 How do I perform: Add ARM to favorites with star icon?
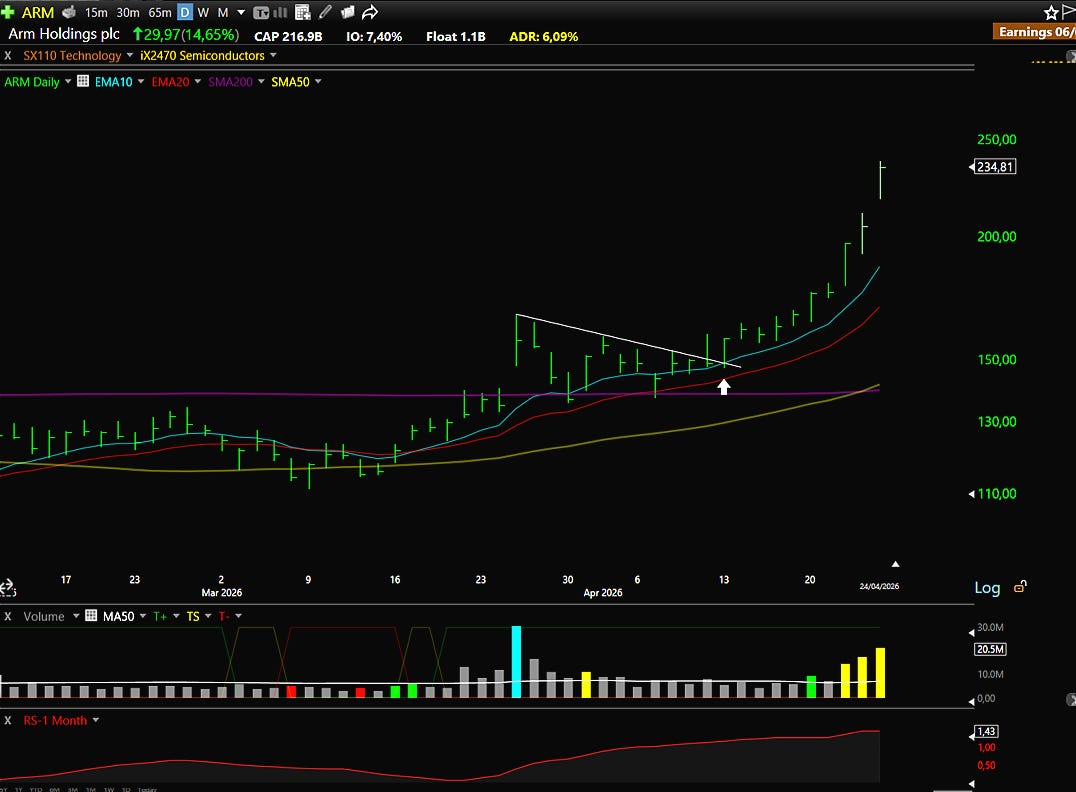[1051, 12]
